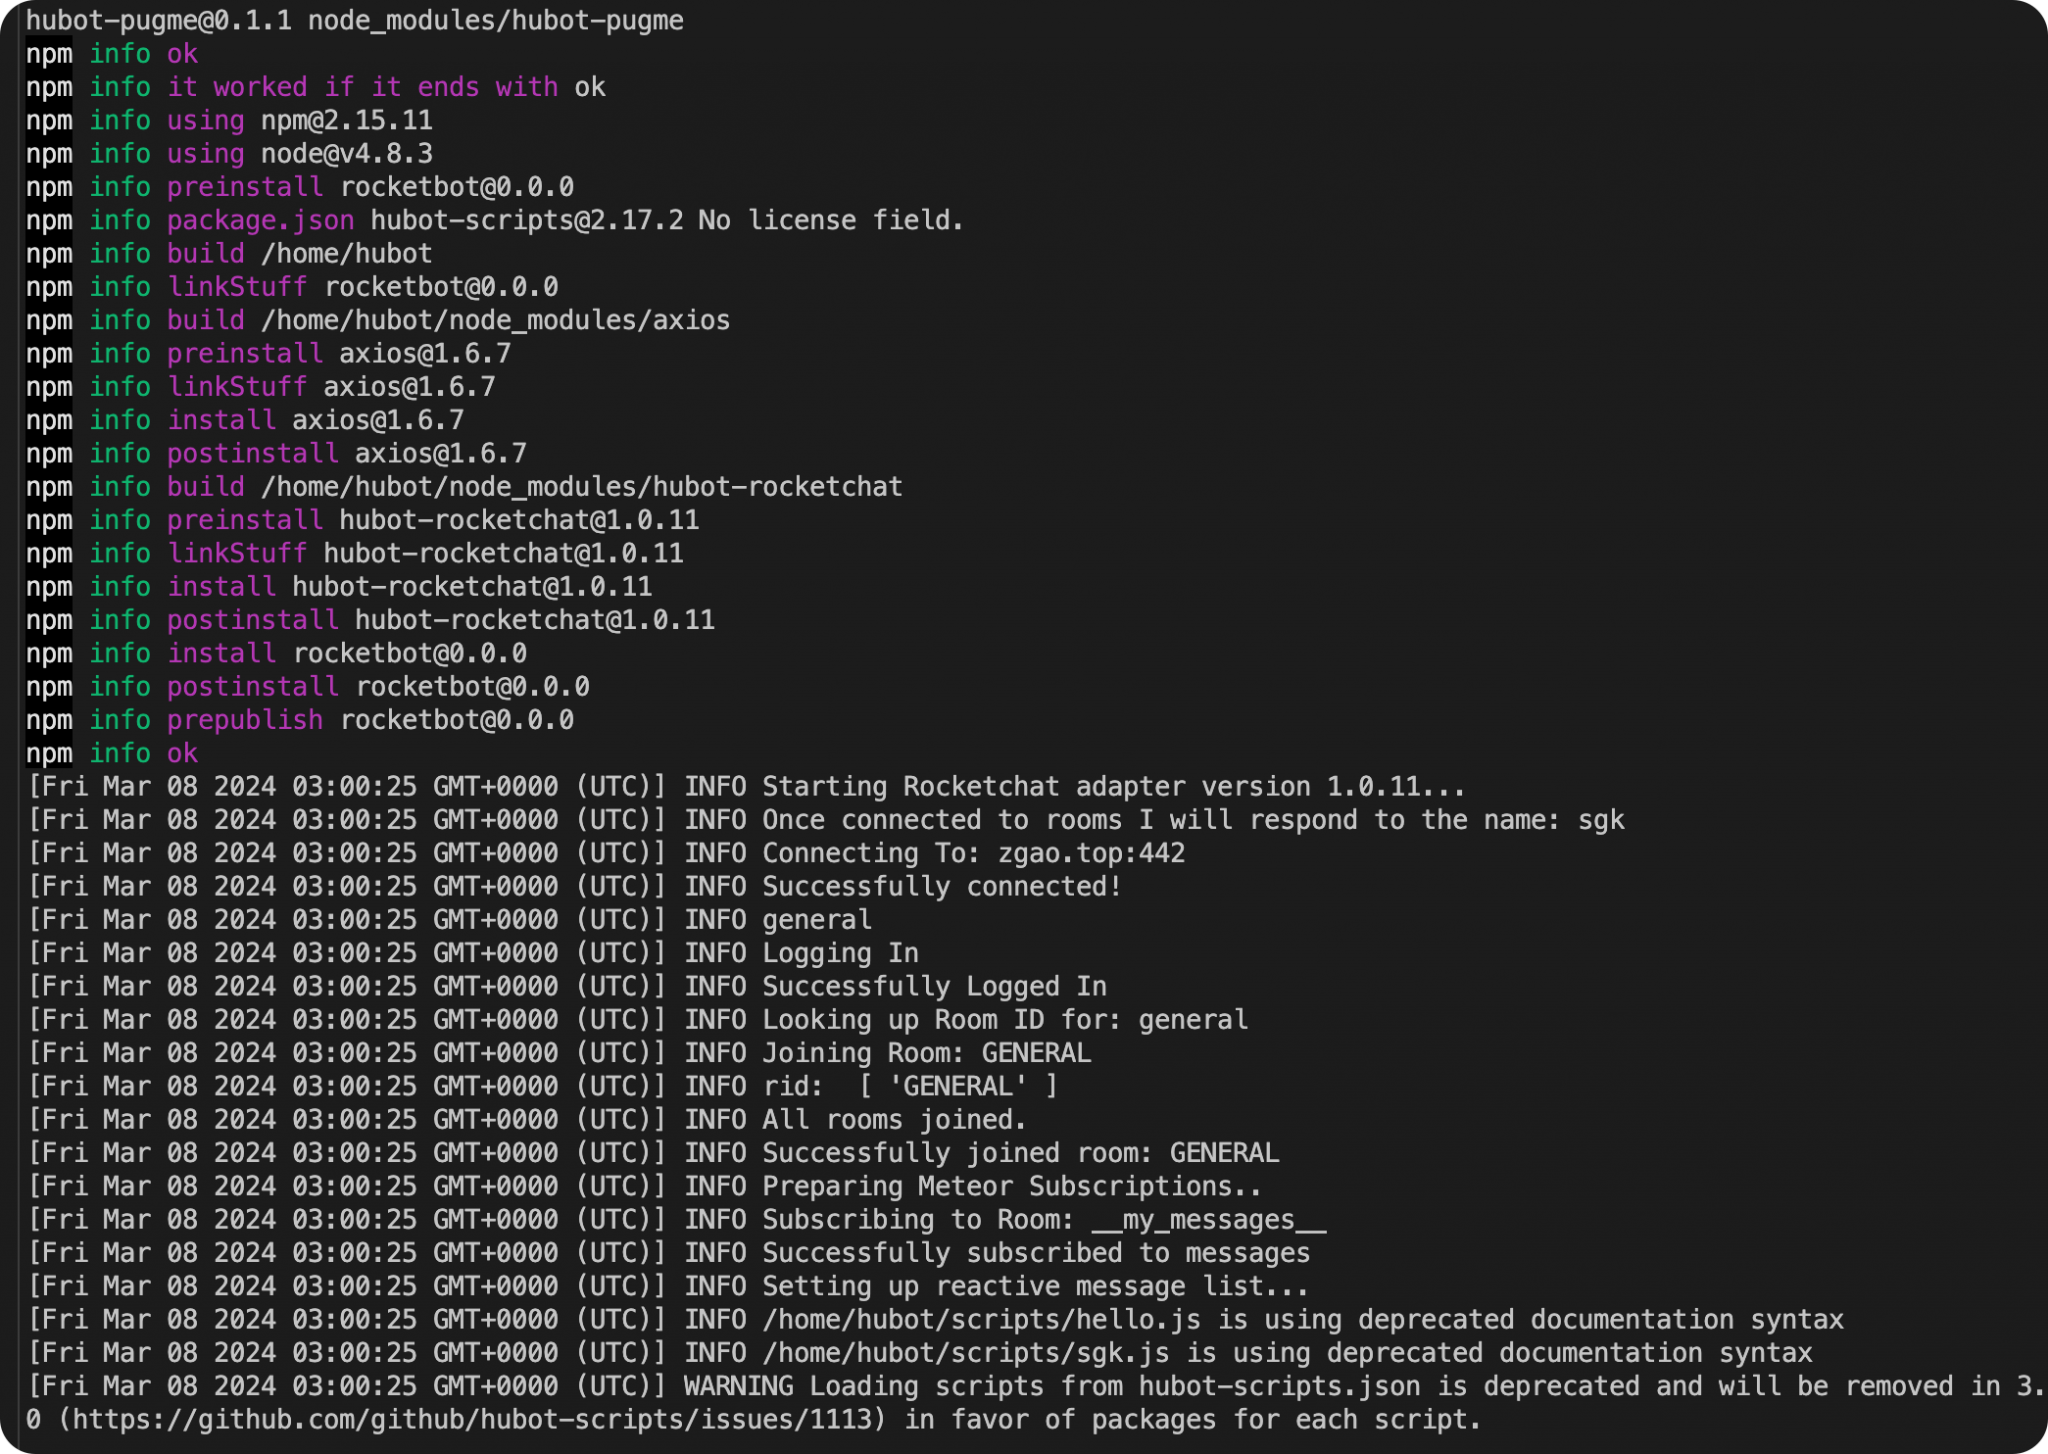Click the npm@2.15.11 version text

[x=346, y=120]
